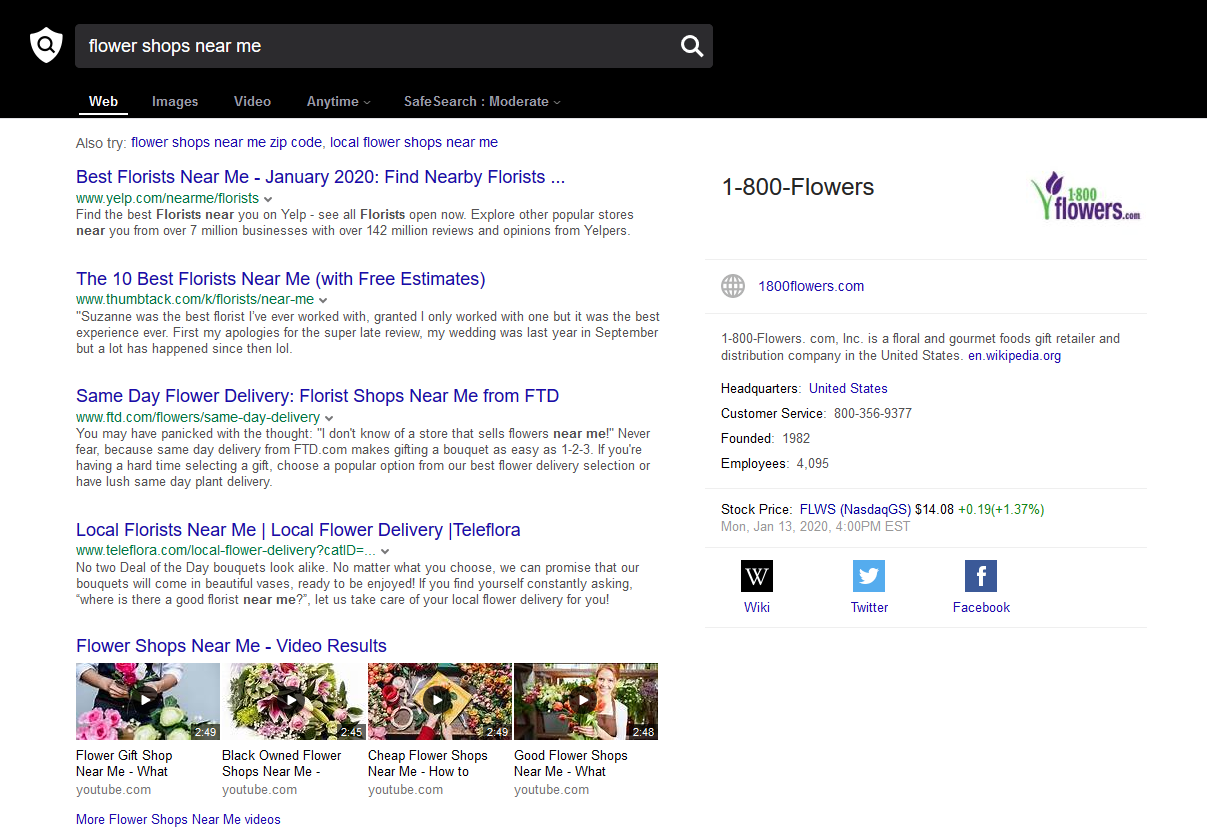1207x837 pixels.
Task: Open the Anytime filter dropdown
Action: (x=339, y=101)
